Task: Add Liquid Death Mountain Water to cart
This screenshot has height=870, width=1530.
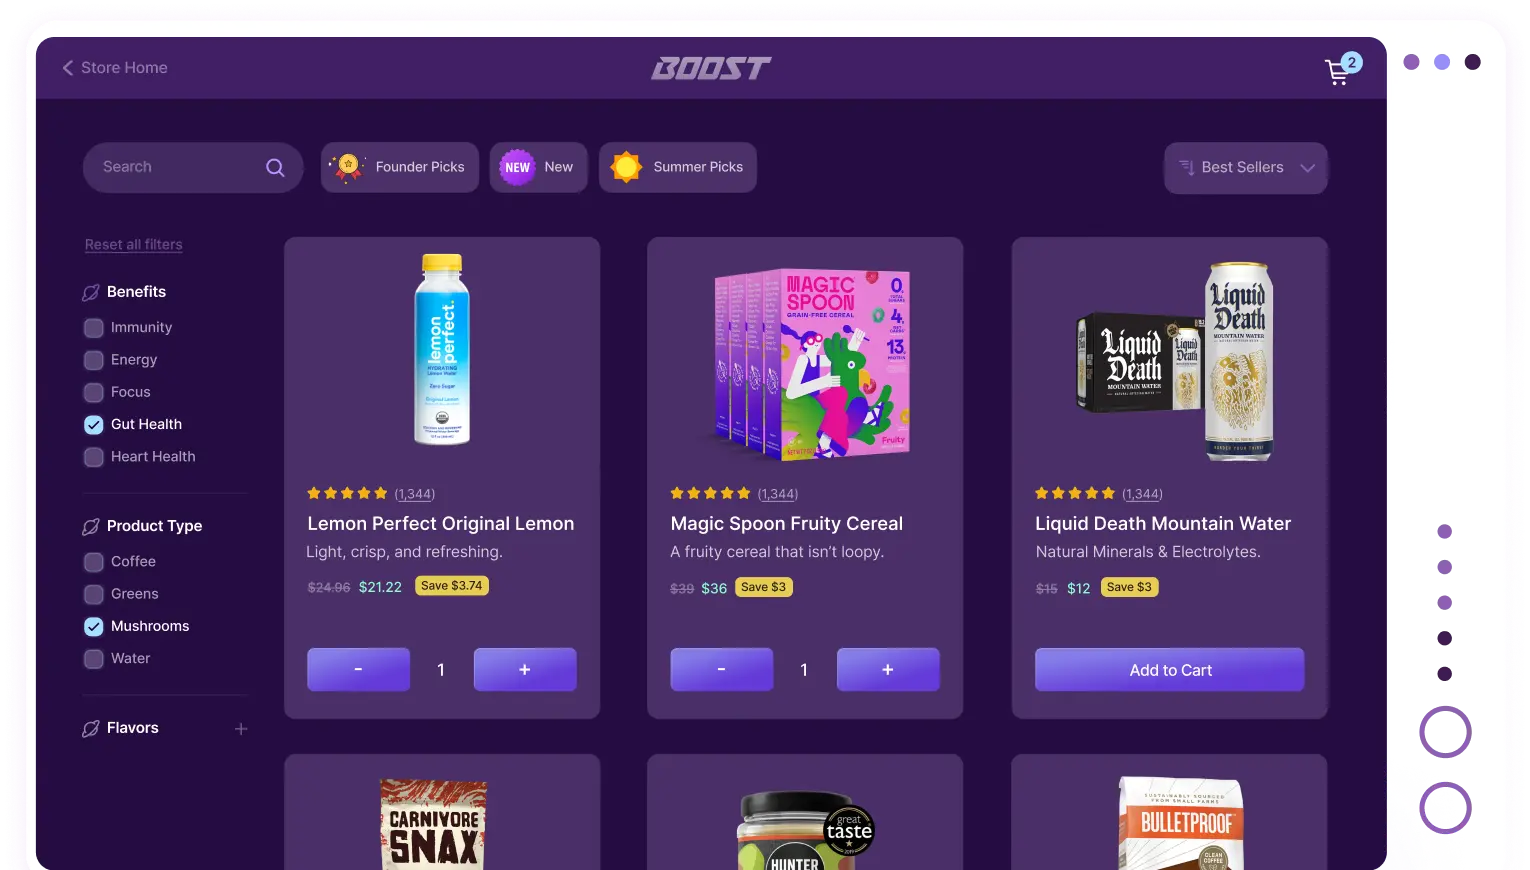Action: pyautogui.click(x=1170, y=670)
